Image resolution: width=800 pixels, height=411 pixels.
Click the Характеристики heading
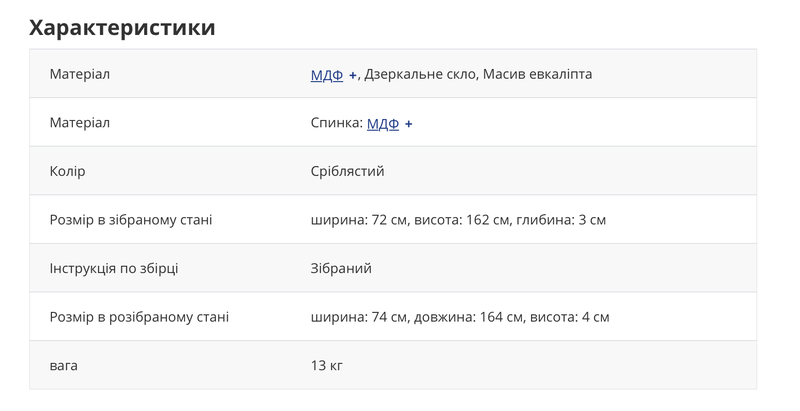(x=122, y=27)
